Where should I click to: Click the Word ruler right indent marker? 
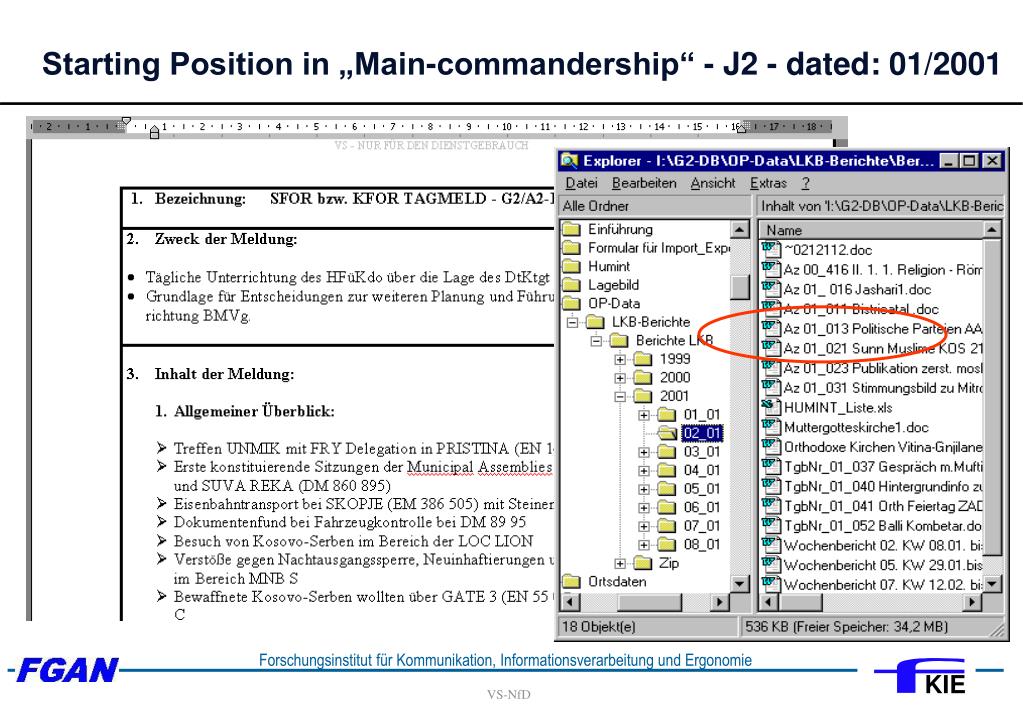pyautogui.click(x=741, y=129)
